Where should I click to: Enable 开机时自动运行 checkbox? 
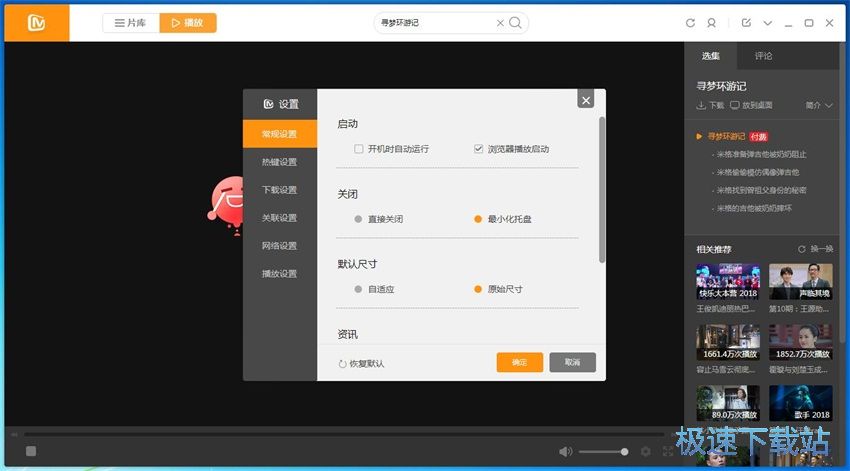pyautogui.click(x=358, y=149)
